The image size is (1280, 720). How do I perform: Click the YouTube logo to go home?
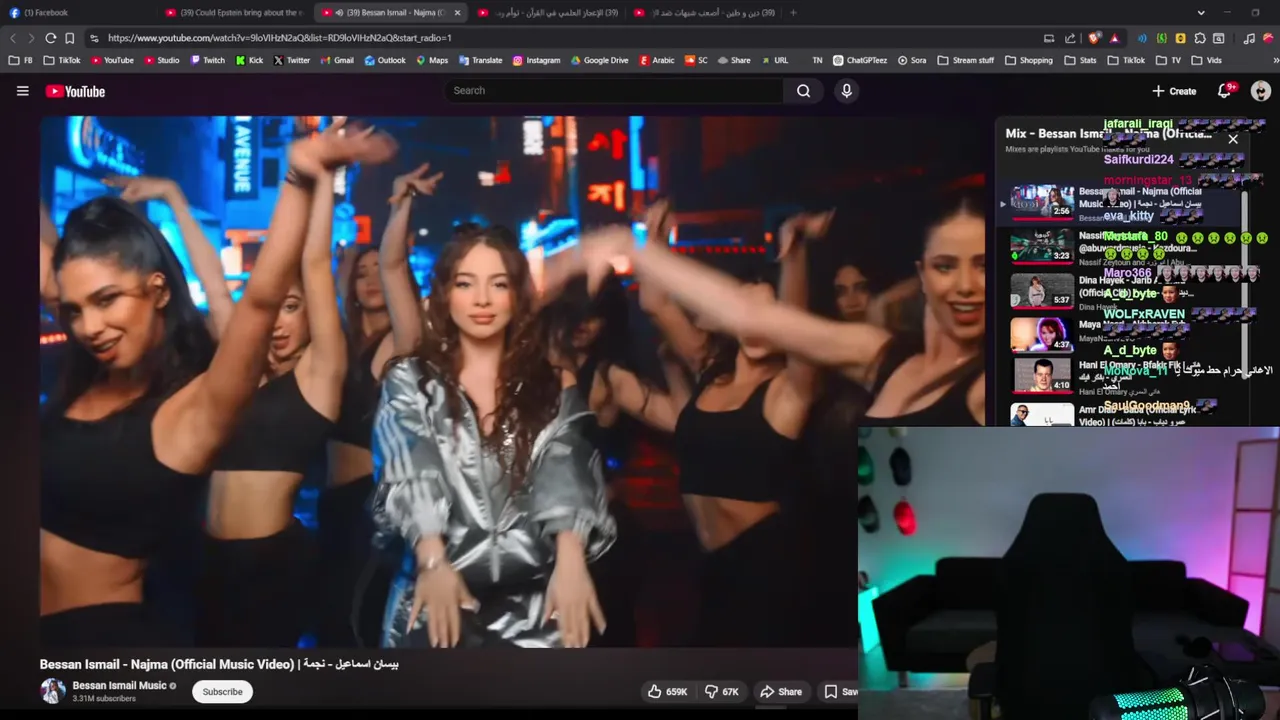click(x=75, y=91)
